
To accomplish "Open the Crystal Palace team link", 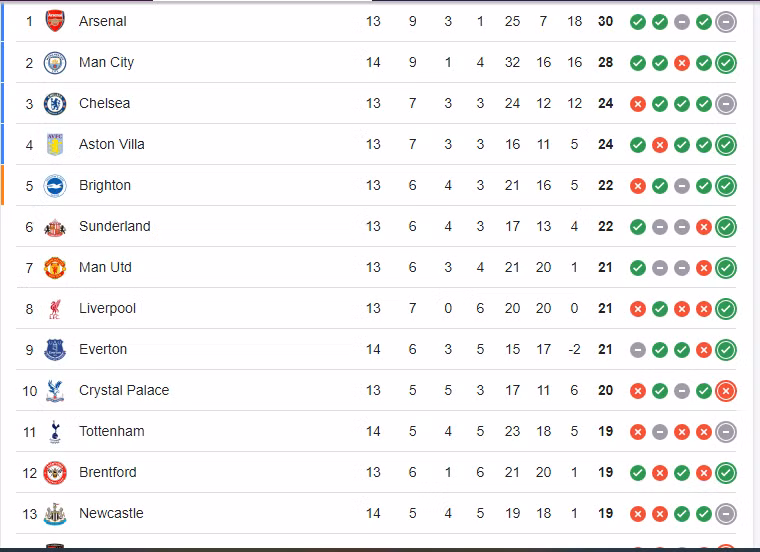I will tap(124, 390).
